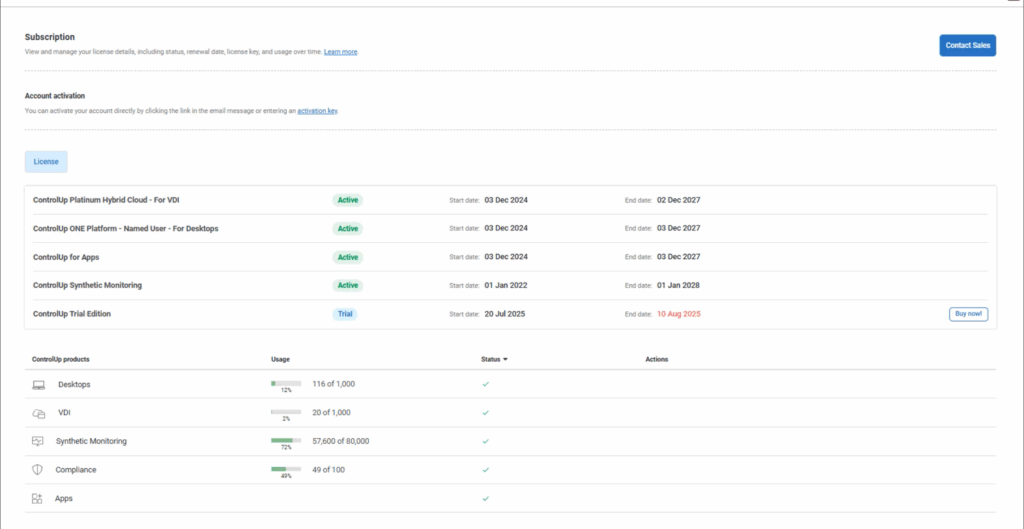Click Buy now! for Trial Edition
The height and width of the screenshot is (529, 1024).
point(968,314)
